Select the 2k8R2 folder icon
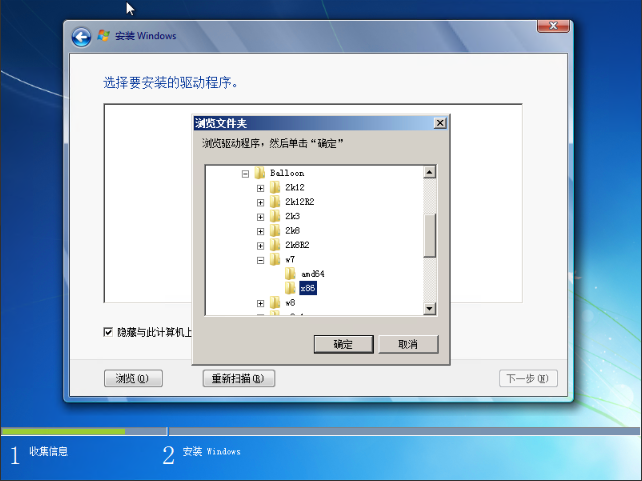The width and height of the screenshot is (642, 481). (x=275, y=245)
